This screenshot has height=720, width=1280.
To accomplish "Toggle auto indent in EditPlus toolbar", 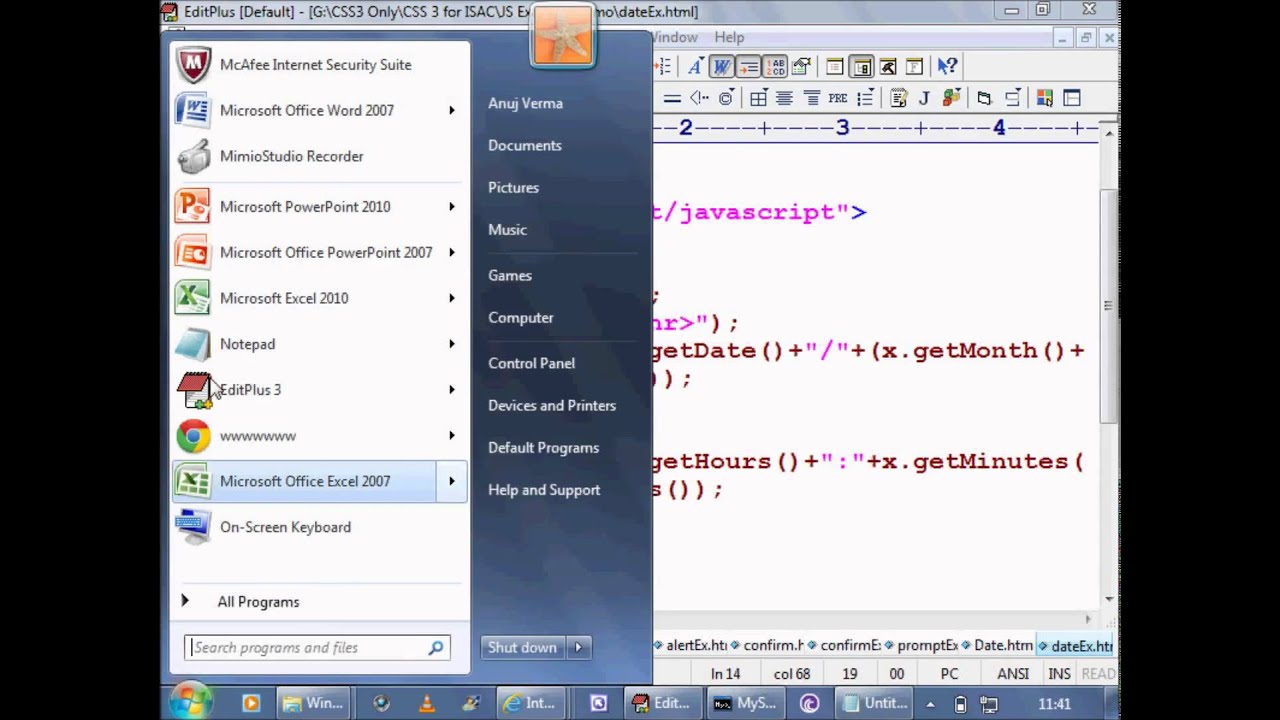I will pos(748,67).
